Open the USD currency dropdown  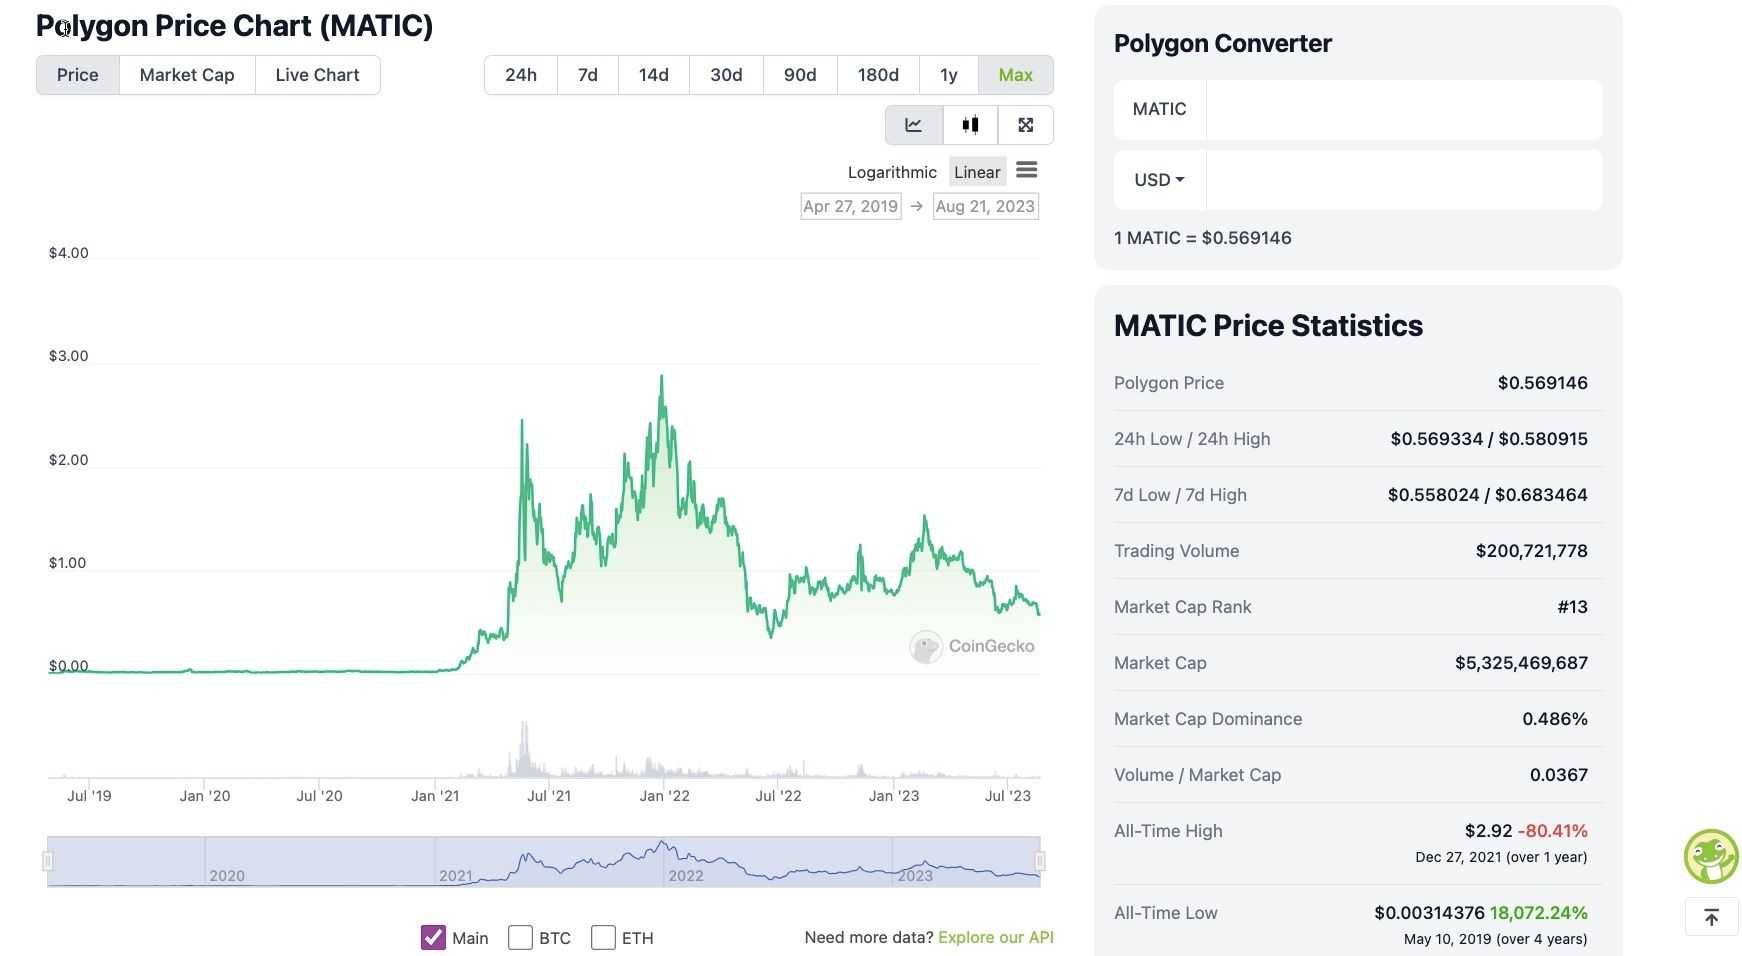1158,179
